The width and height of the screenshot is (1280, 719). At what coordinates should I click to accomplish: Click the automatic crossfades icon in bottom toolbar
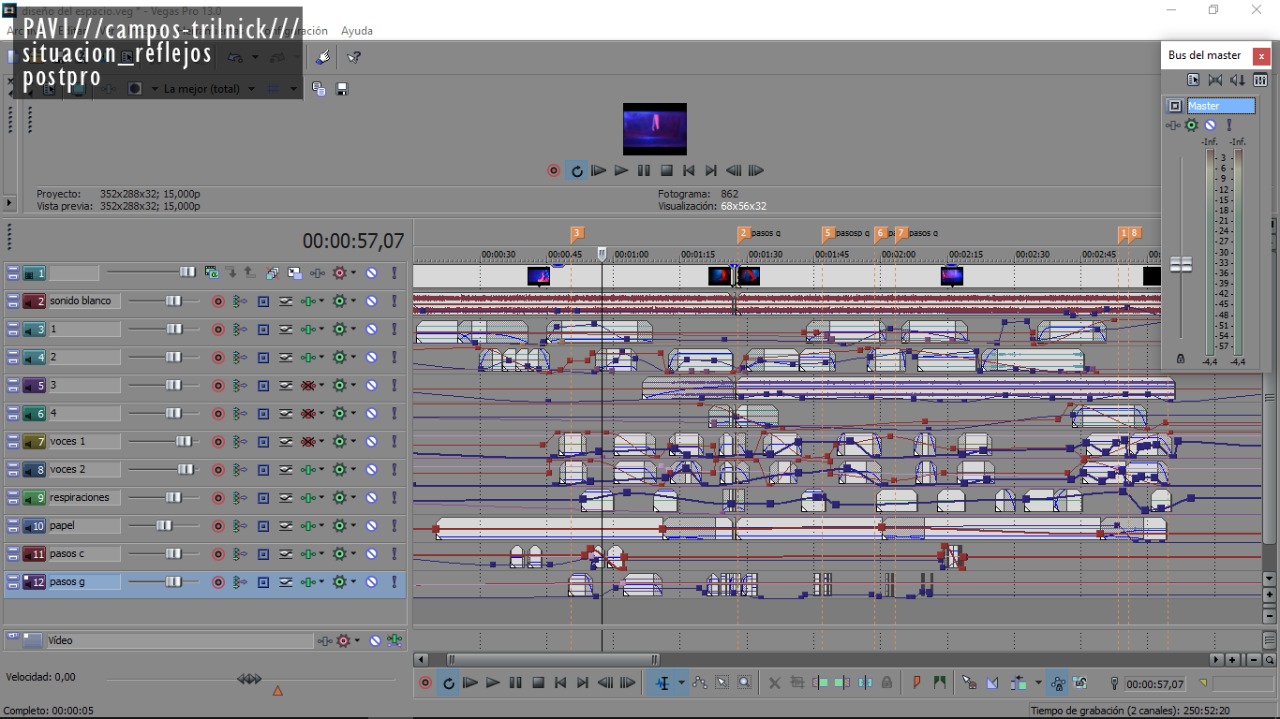992,683
